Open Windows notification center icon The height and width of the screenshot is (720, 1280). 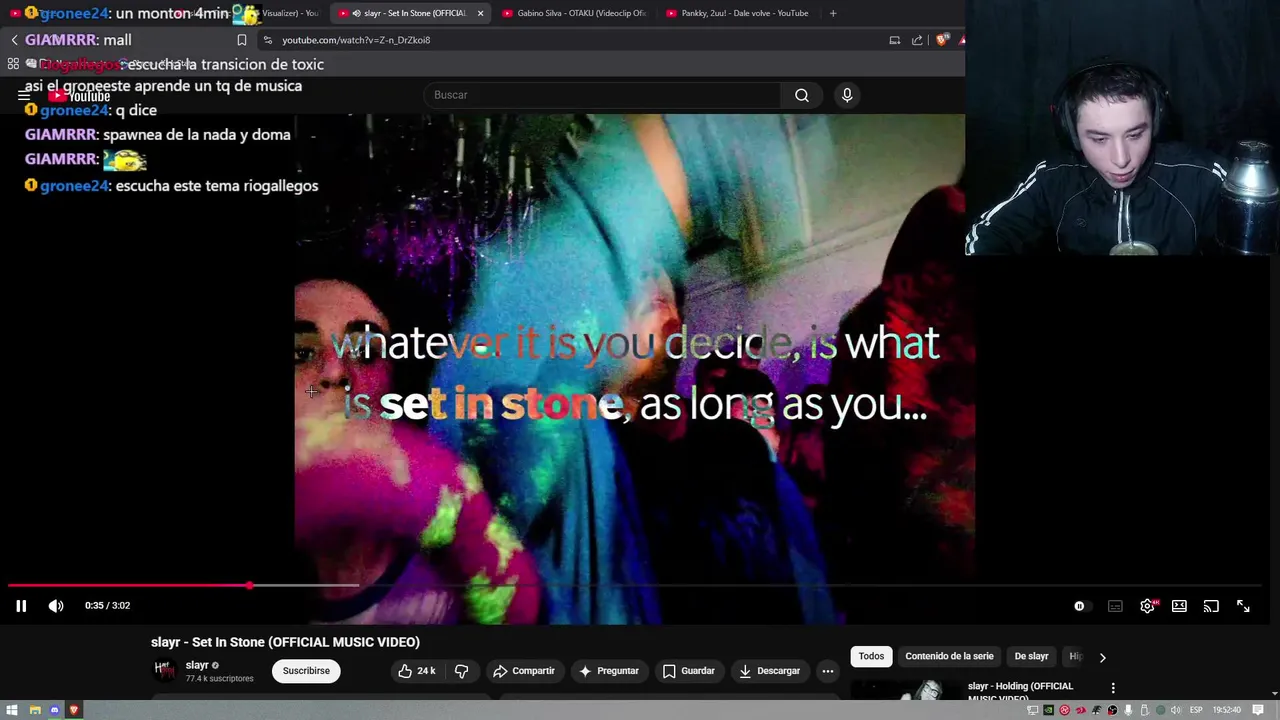(1258, 710)
